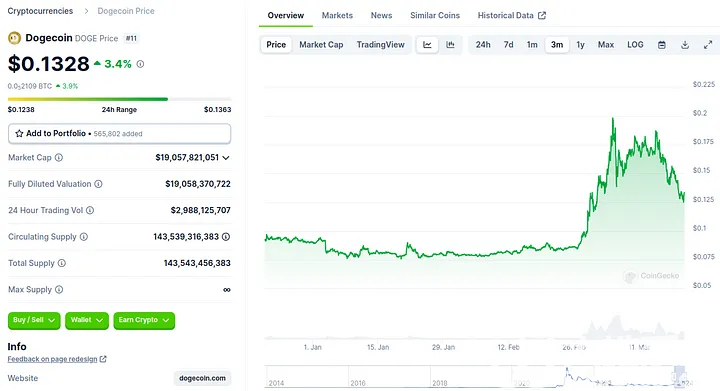The height and width of the screenshot is (391, 720).
Task: Open Feedback on page redesign link
Action: tap(57, 359)
